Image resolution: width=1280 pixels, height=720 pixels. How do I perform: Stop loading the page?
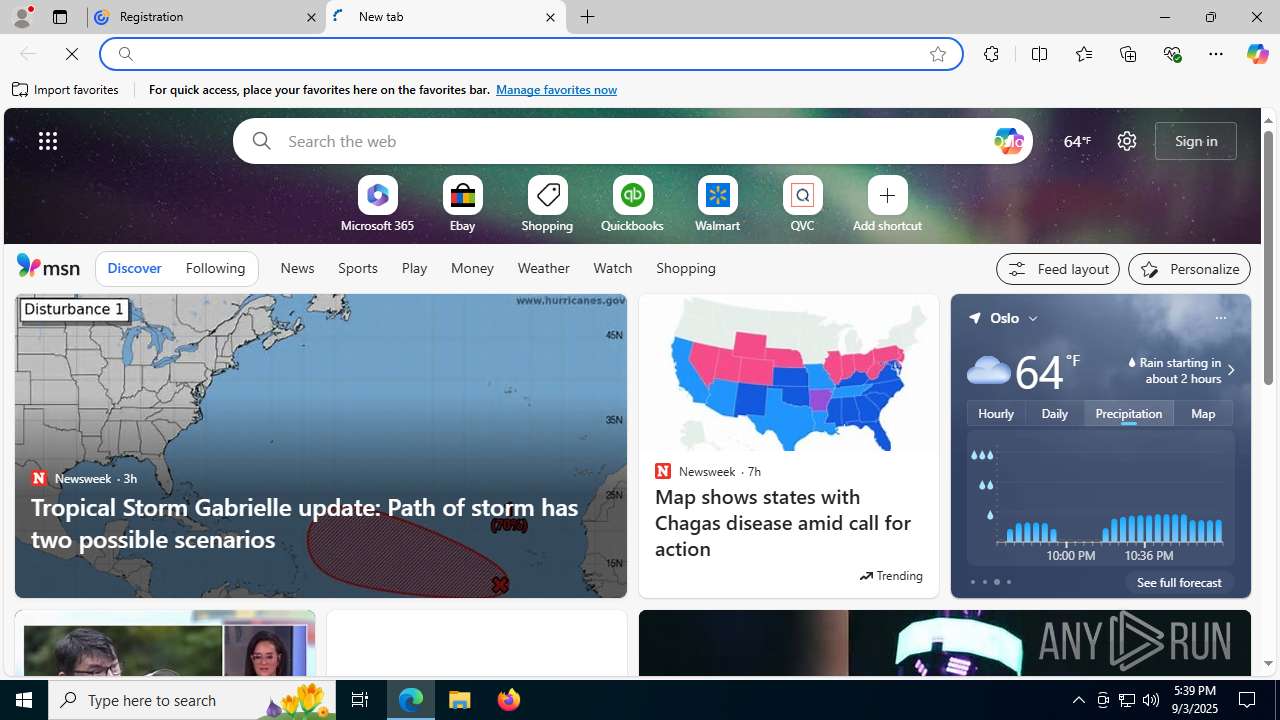72,54
